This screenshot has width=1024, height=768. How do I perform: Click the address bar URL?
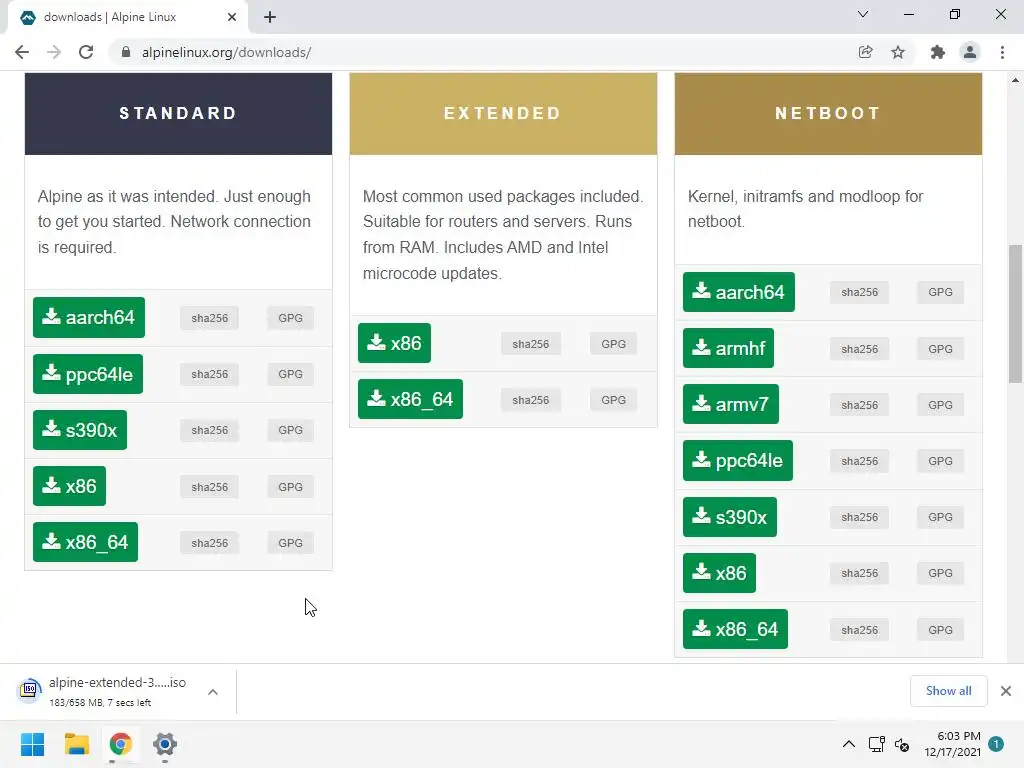[x=226, y=52]
